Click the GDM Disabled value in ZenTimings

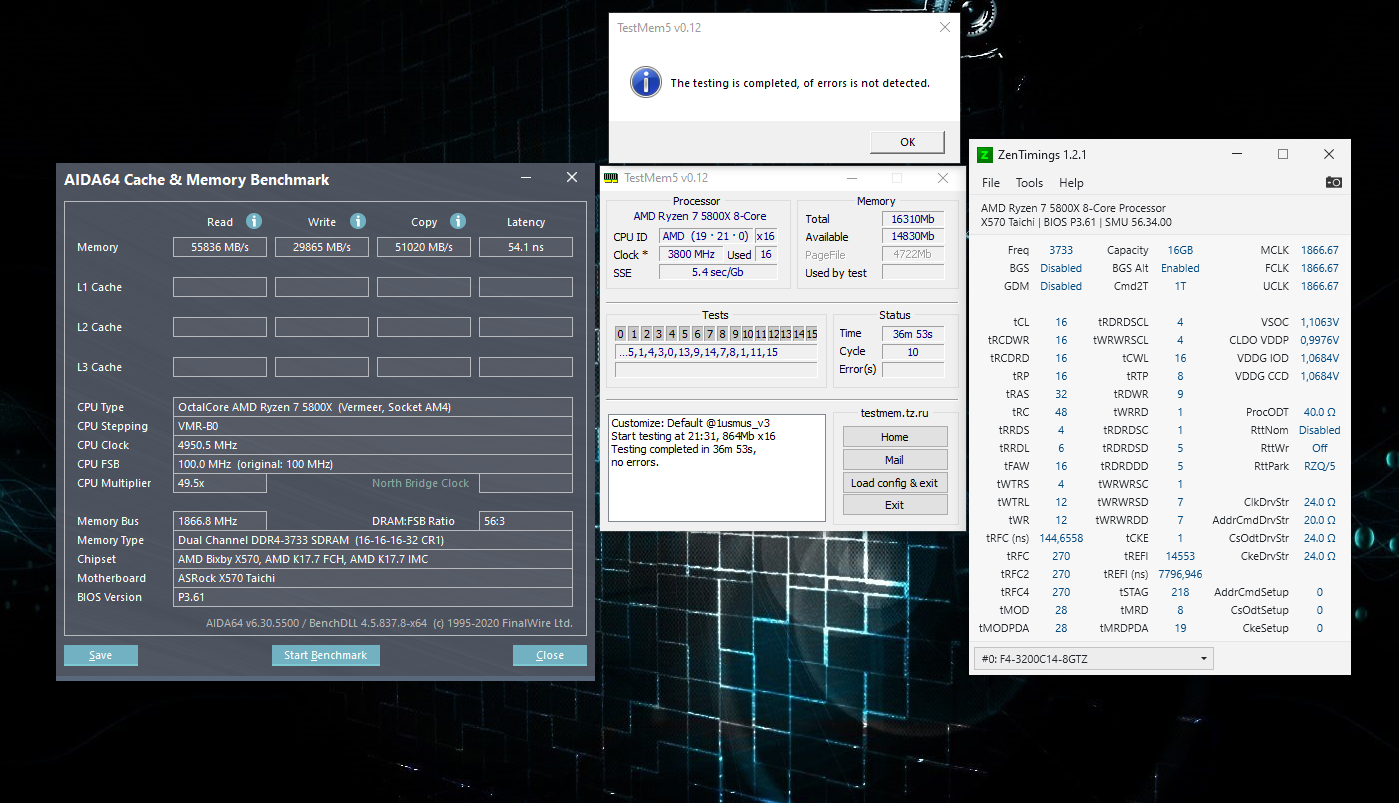1061,286
